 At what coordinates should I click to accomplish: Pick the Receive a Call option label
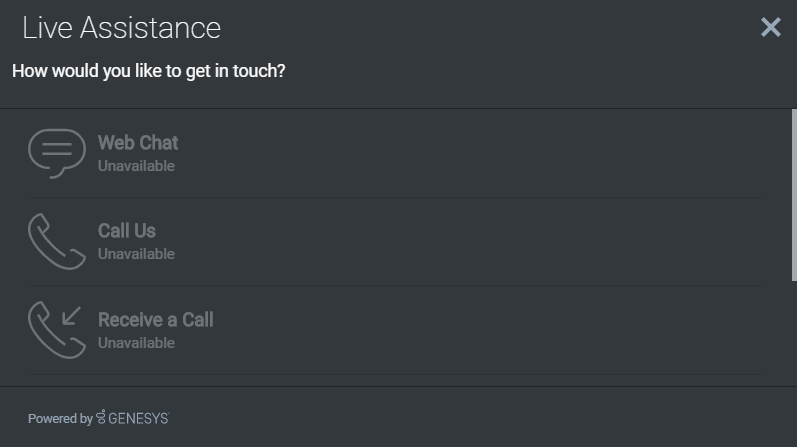pyautogui.click(x=156, y=320)
